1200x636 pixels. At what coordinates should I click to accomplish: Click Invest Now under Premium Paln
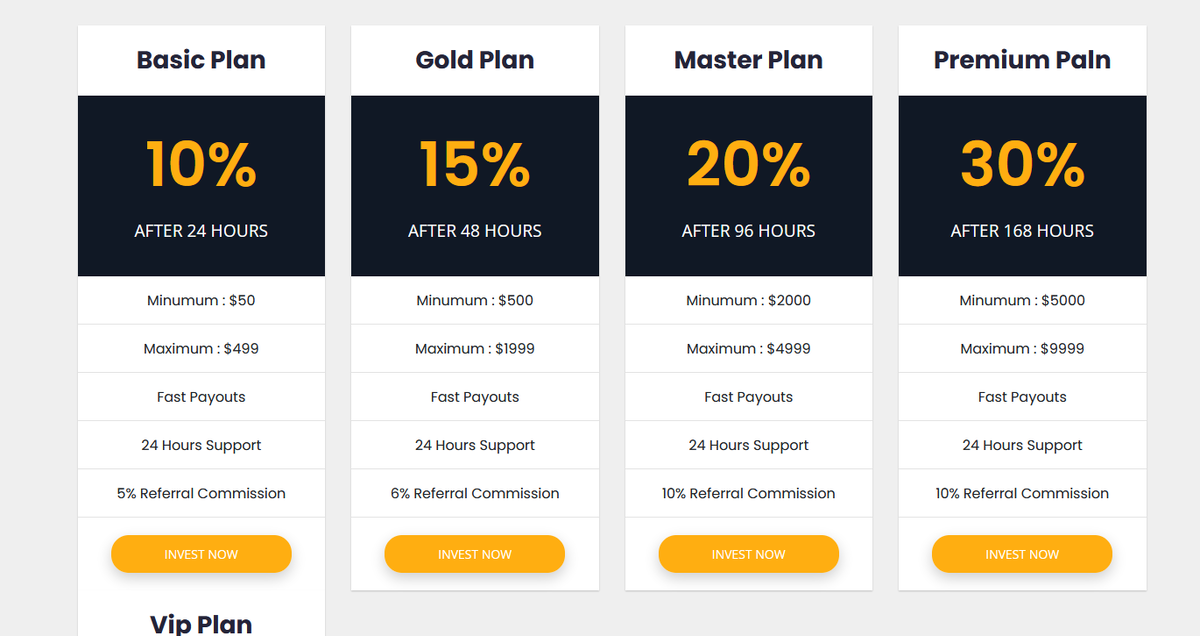(x=1022, y=554)
